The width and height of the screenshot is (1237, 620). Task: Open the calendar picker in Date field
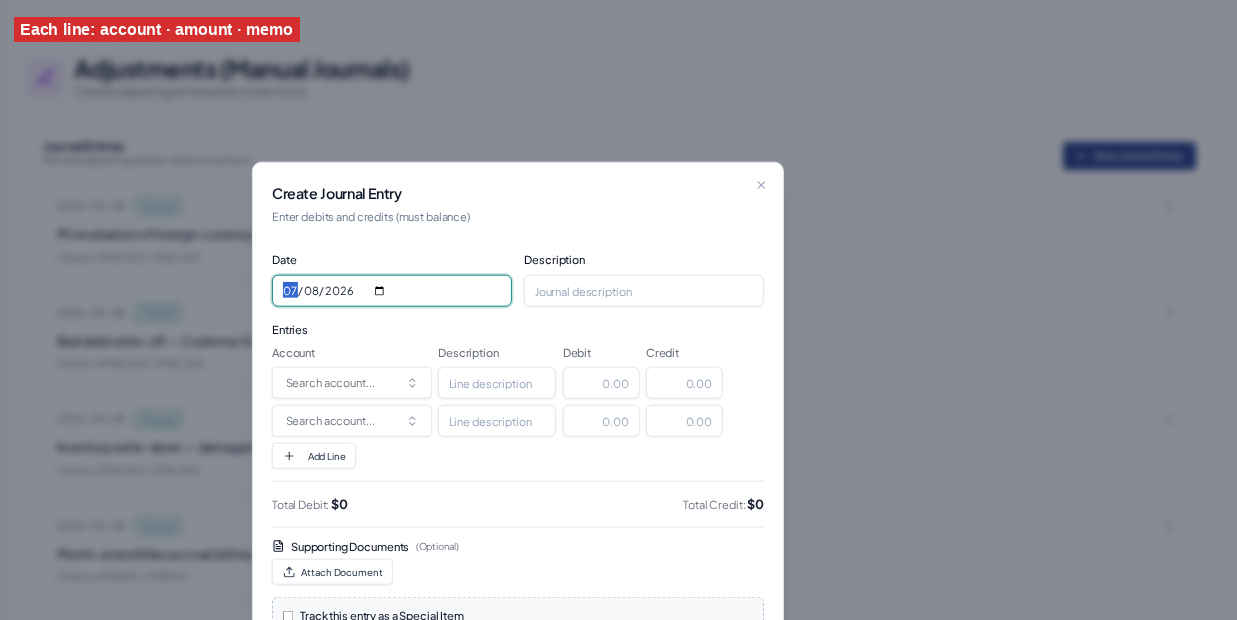379,291
